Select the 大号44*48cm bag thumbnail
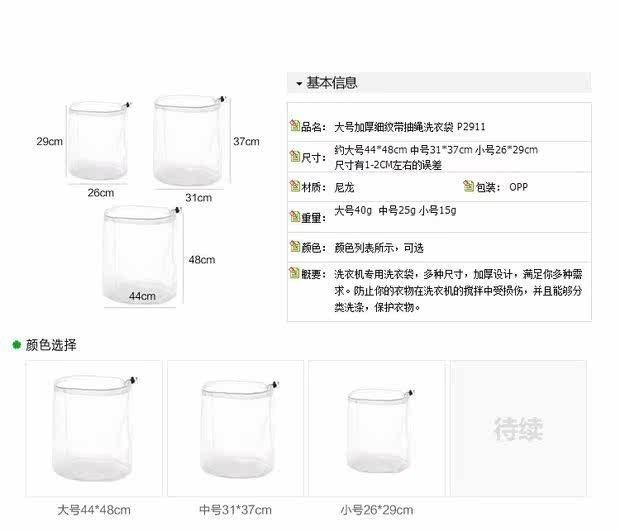This screenshot has width=620, height=531. point(94,428)
